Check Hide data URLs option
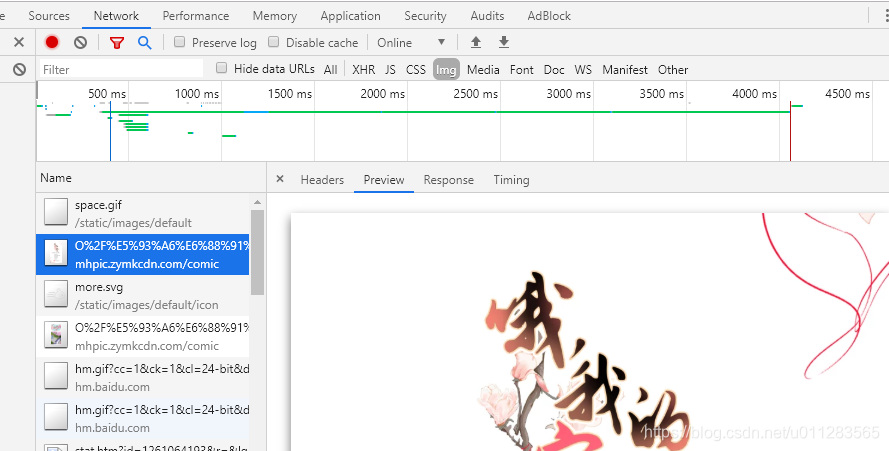Viewport: 889px width, 451px height. (222, 68)
